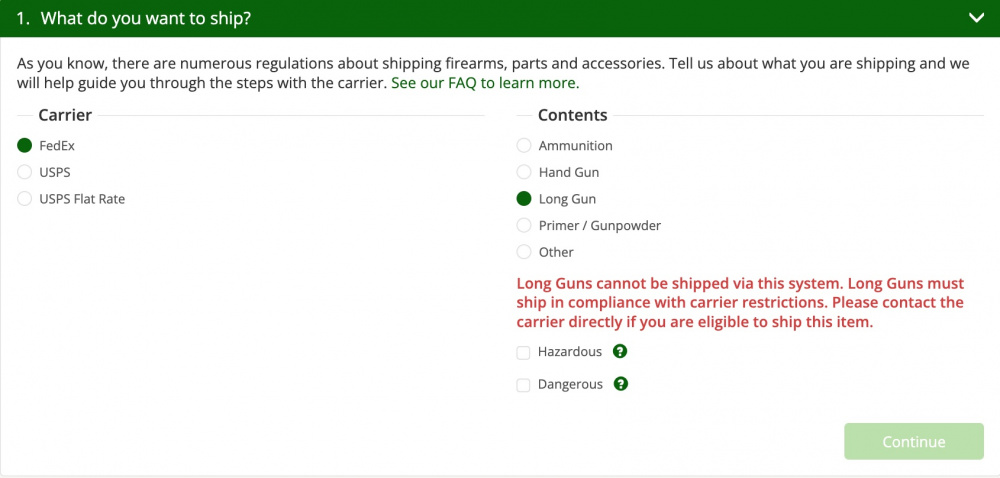The image size is (1000, 478).
Task: Open the 'See our FAQ to learn more' link
Action: (485, 83)
